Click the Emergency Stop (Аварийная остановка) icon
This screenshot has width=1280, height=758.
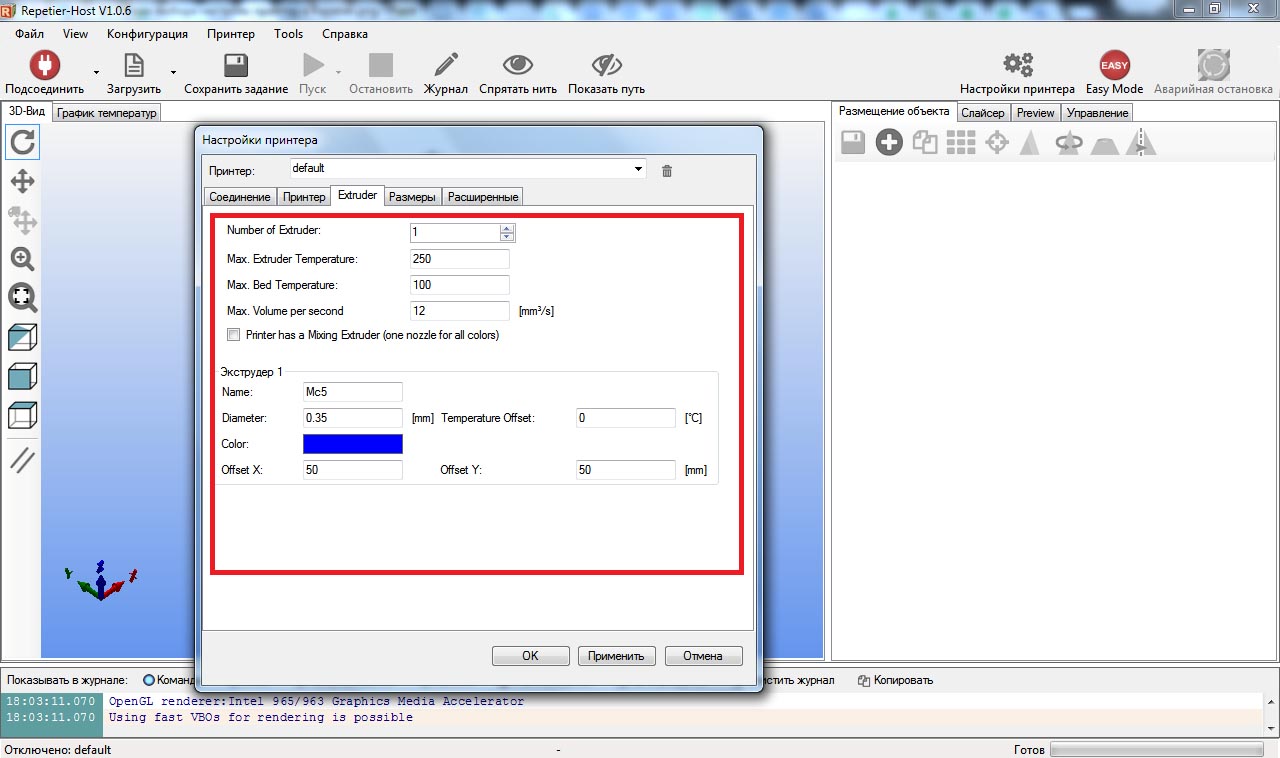point(1213,66)
